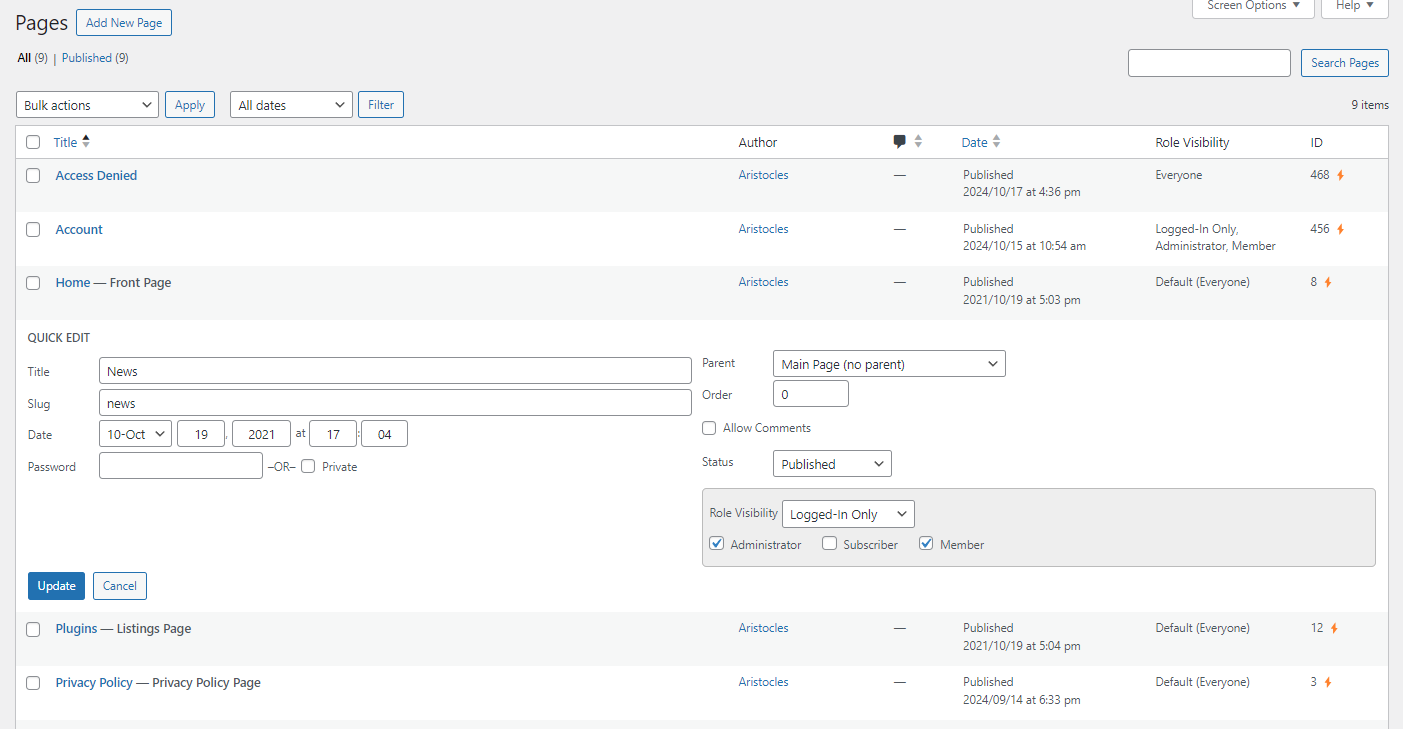
Task: Open the Status dropdown in Quick Edit
Action: (x=832, y=463)
